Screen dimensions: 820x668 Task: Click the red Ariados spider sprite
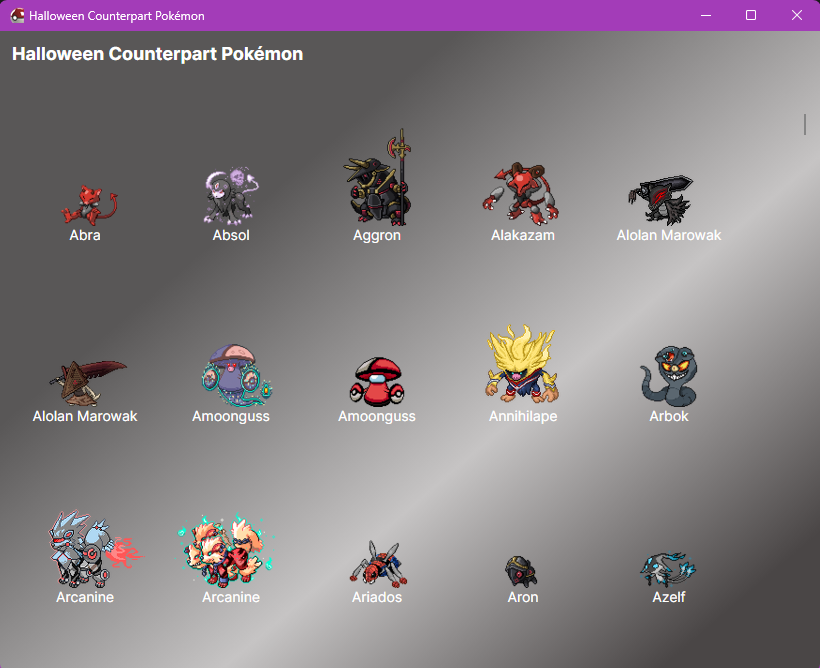point(379,564)
